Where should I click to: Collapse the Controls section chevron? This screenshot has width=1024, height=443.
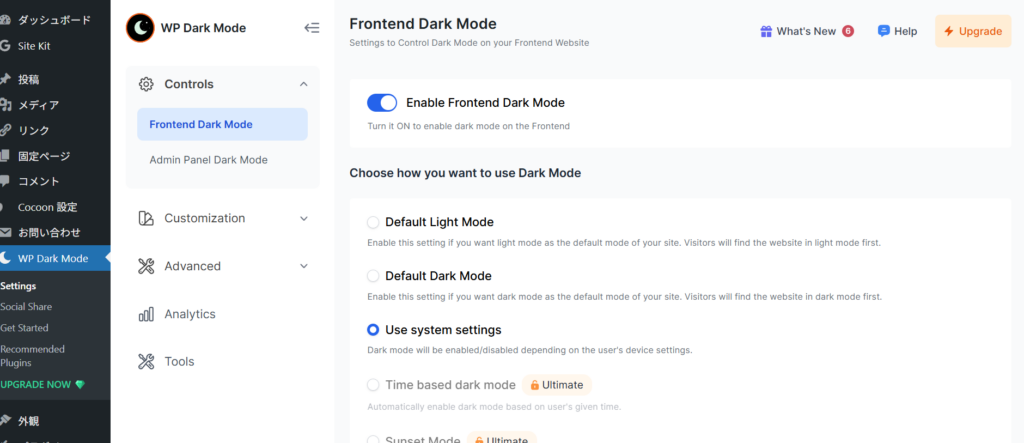pyautogui.click(x=304, y=84)
